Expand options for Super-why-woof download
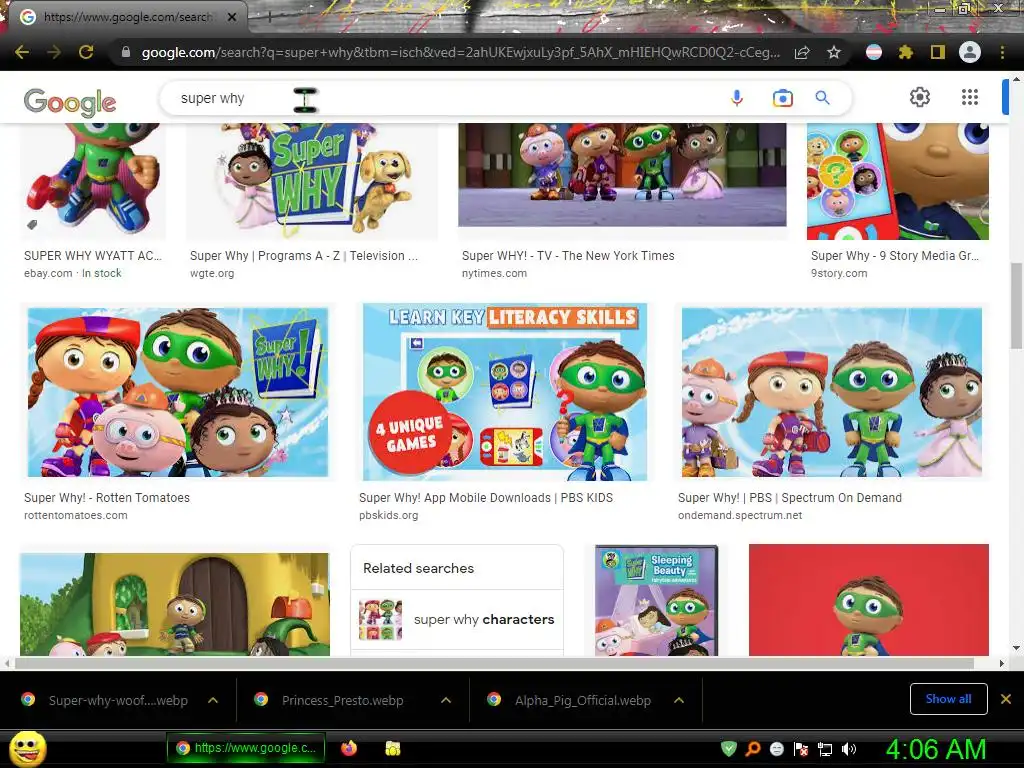 point(213,700)
